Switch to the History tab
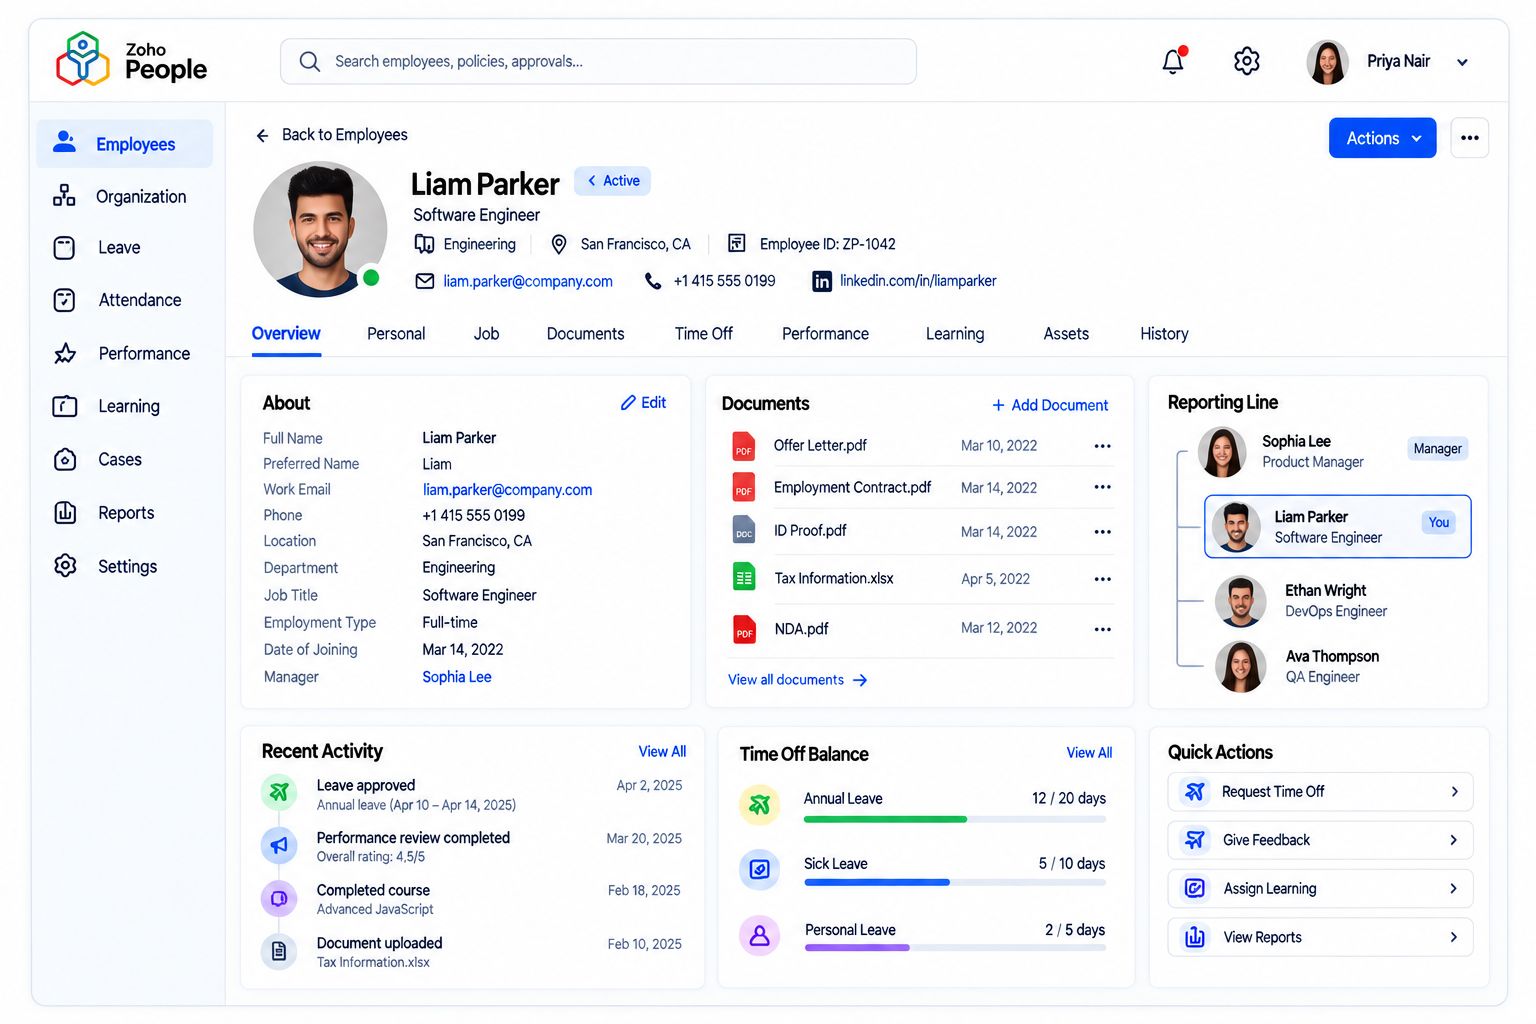Screen dimensions: 1536x1024 pos(1164,334)
